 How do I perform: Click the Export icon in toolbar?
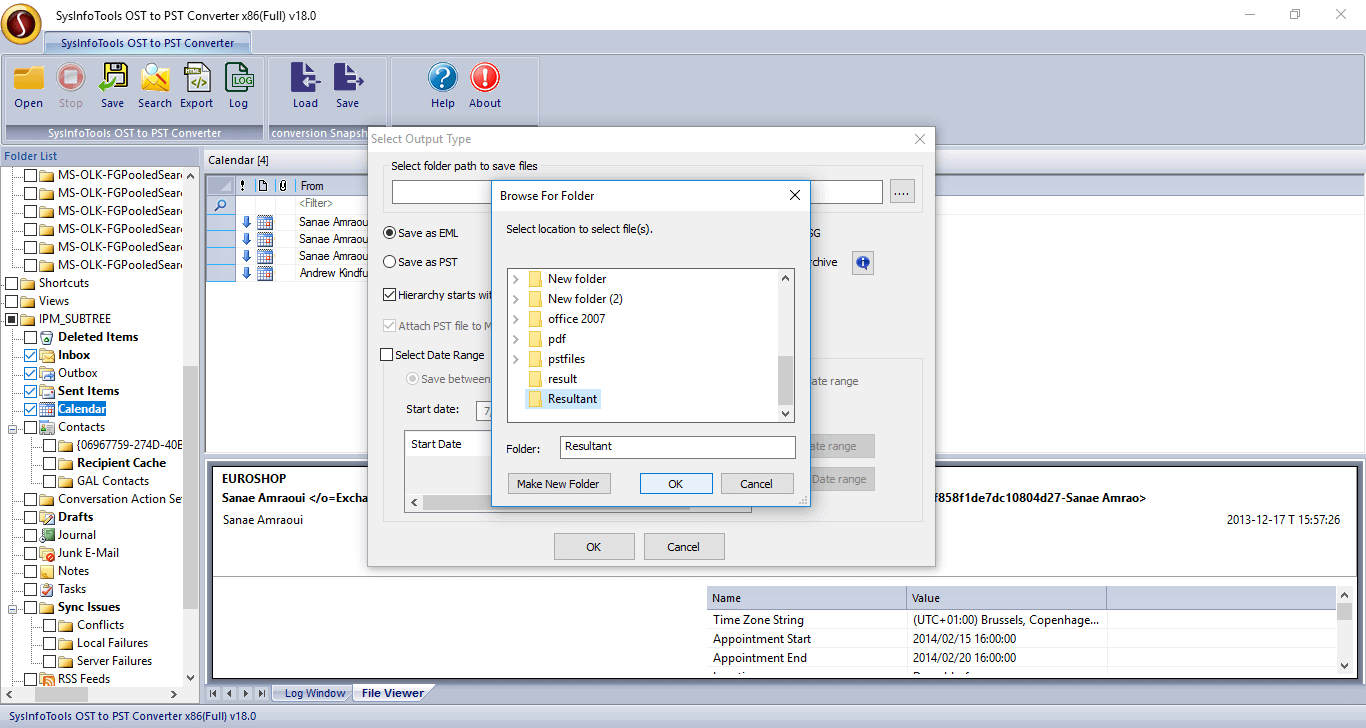pyautogui.click(x=197, y=78)
